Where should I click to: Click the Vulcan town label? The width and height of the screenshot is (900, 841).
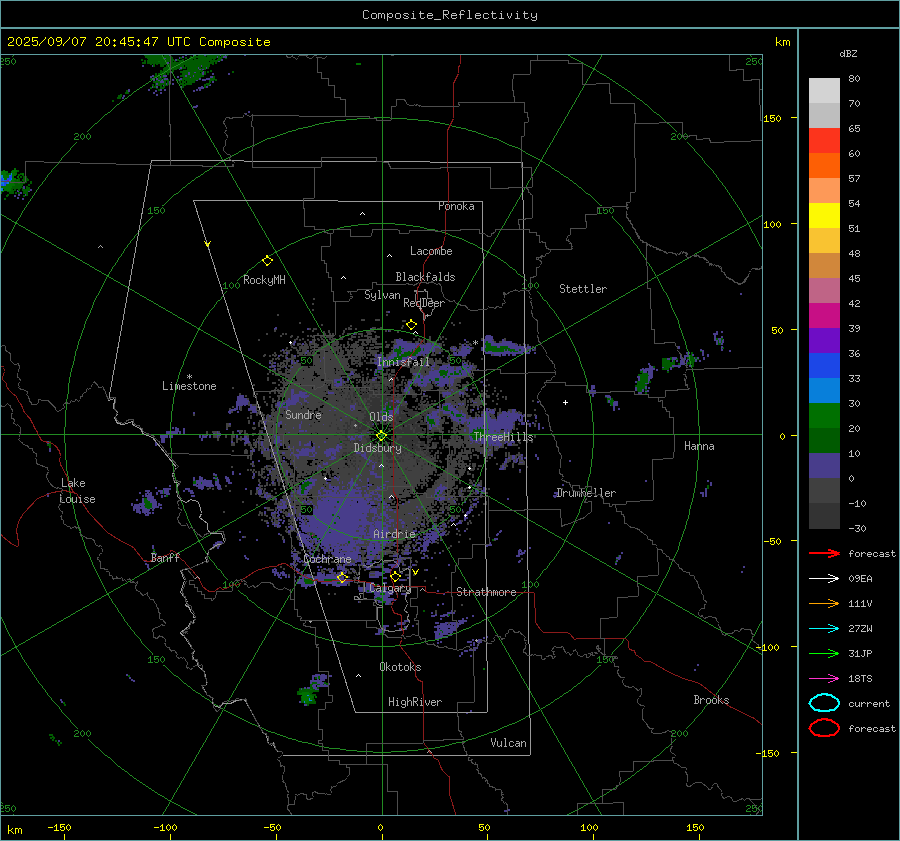508,743
